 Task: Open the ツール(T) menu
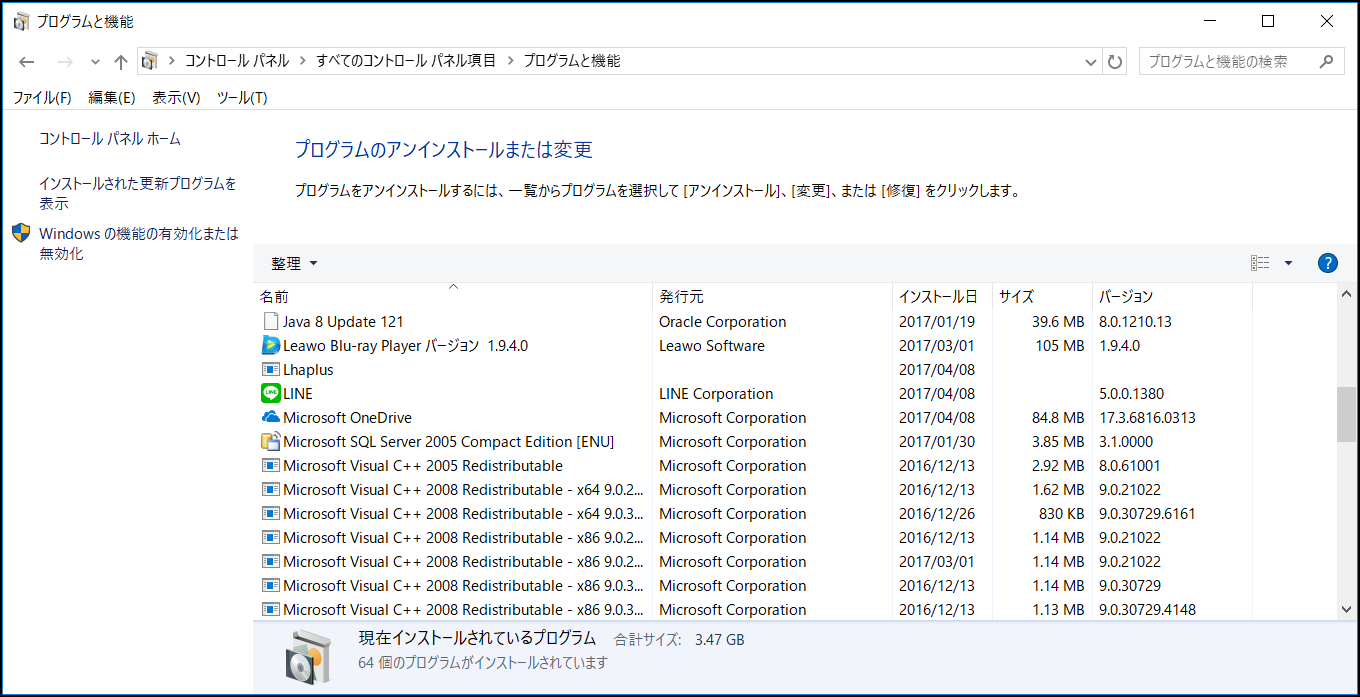(242, 98)
